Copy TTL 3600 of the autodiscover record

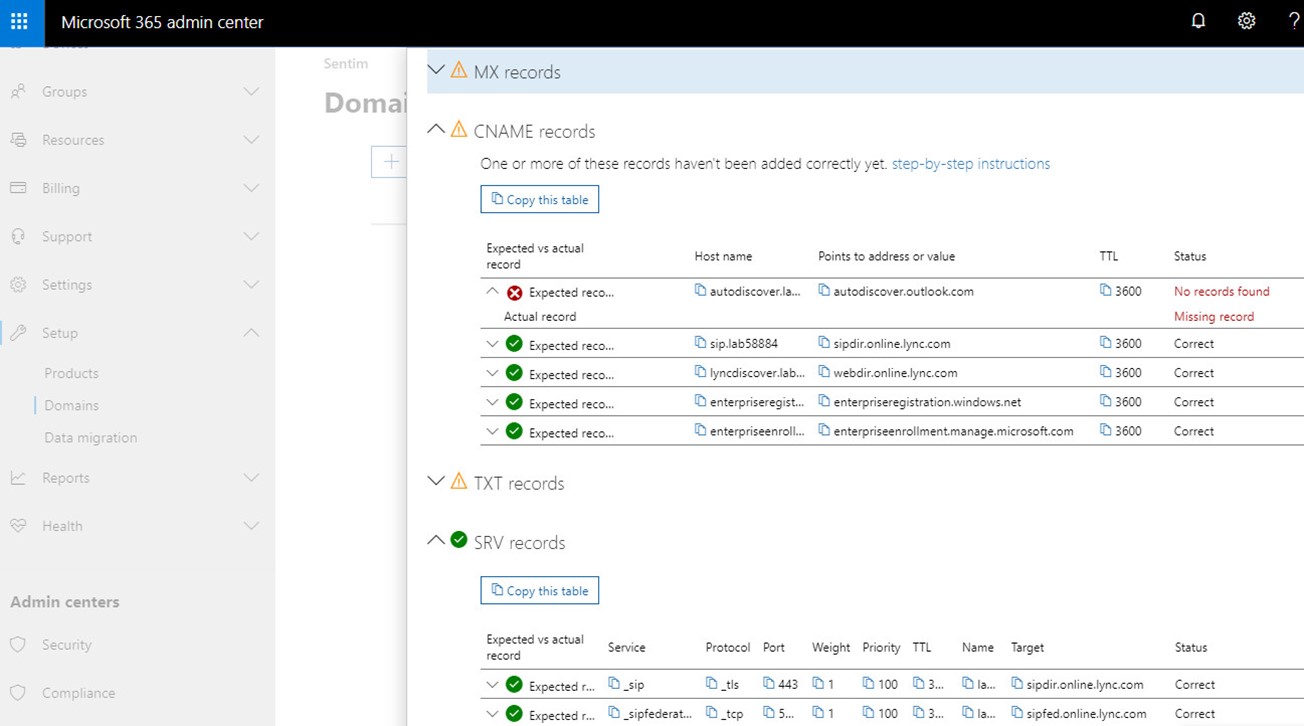(1105, 291)
